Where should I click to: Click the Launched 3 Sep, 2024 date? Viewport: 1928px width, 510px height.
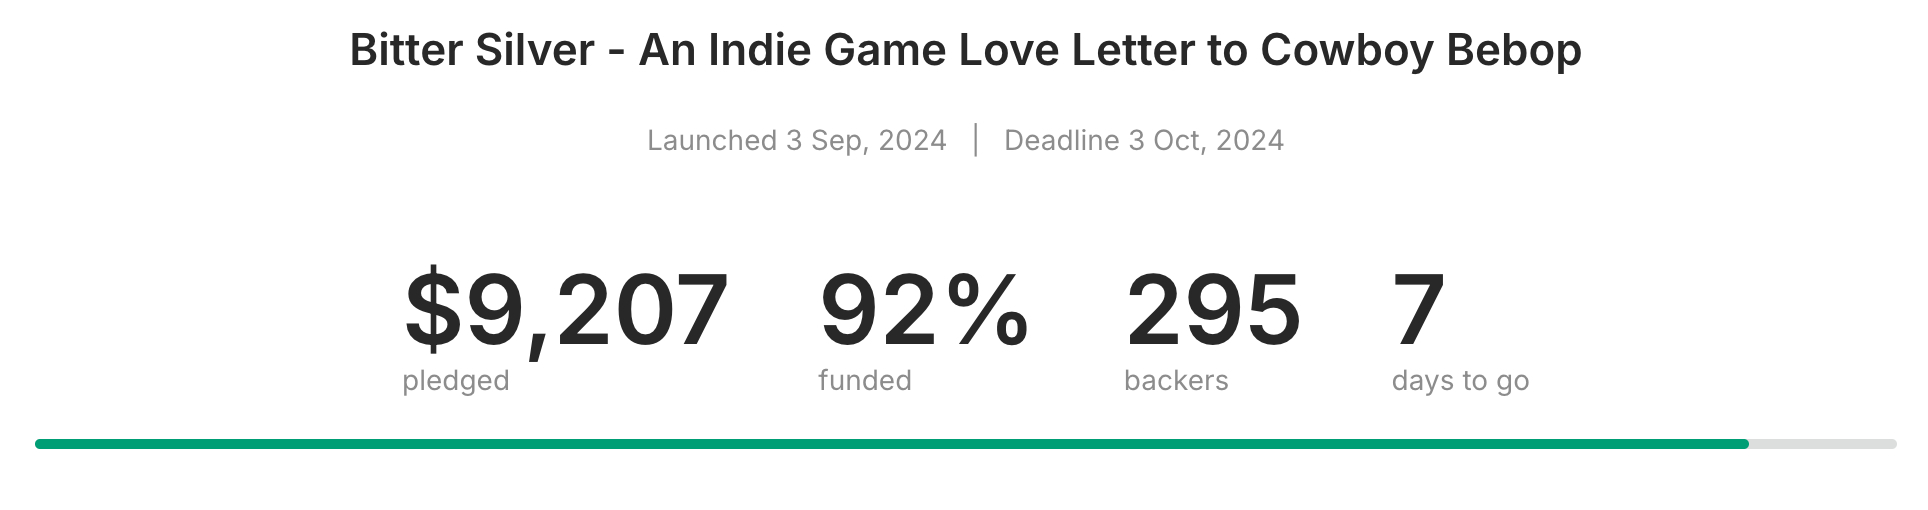coord(796,140)
